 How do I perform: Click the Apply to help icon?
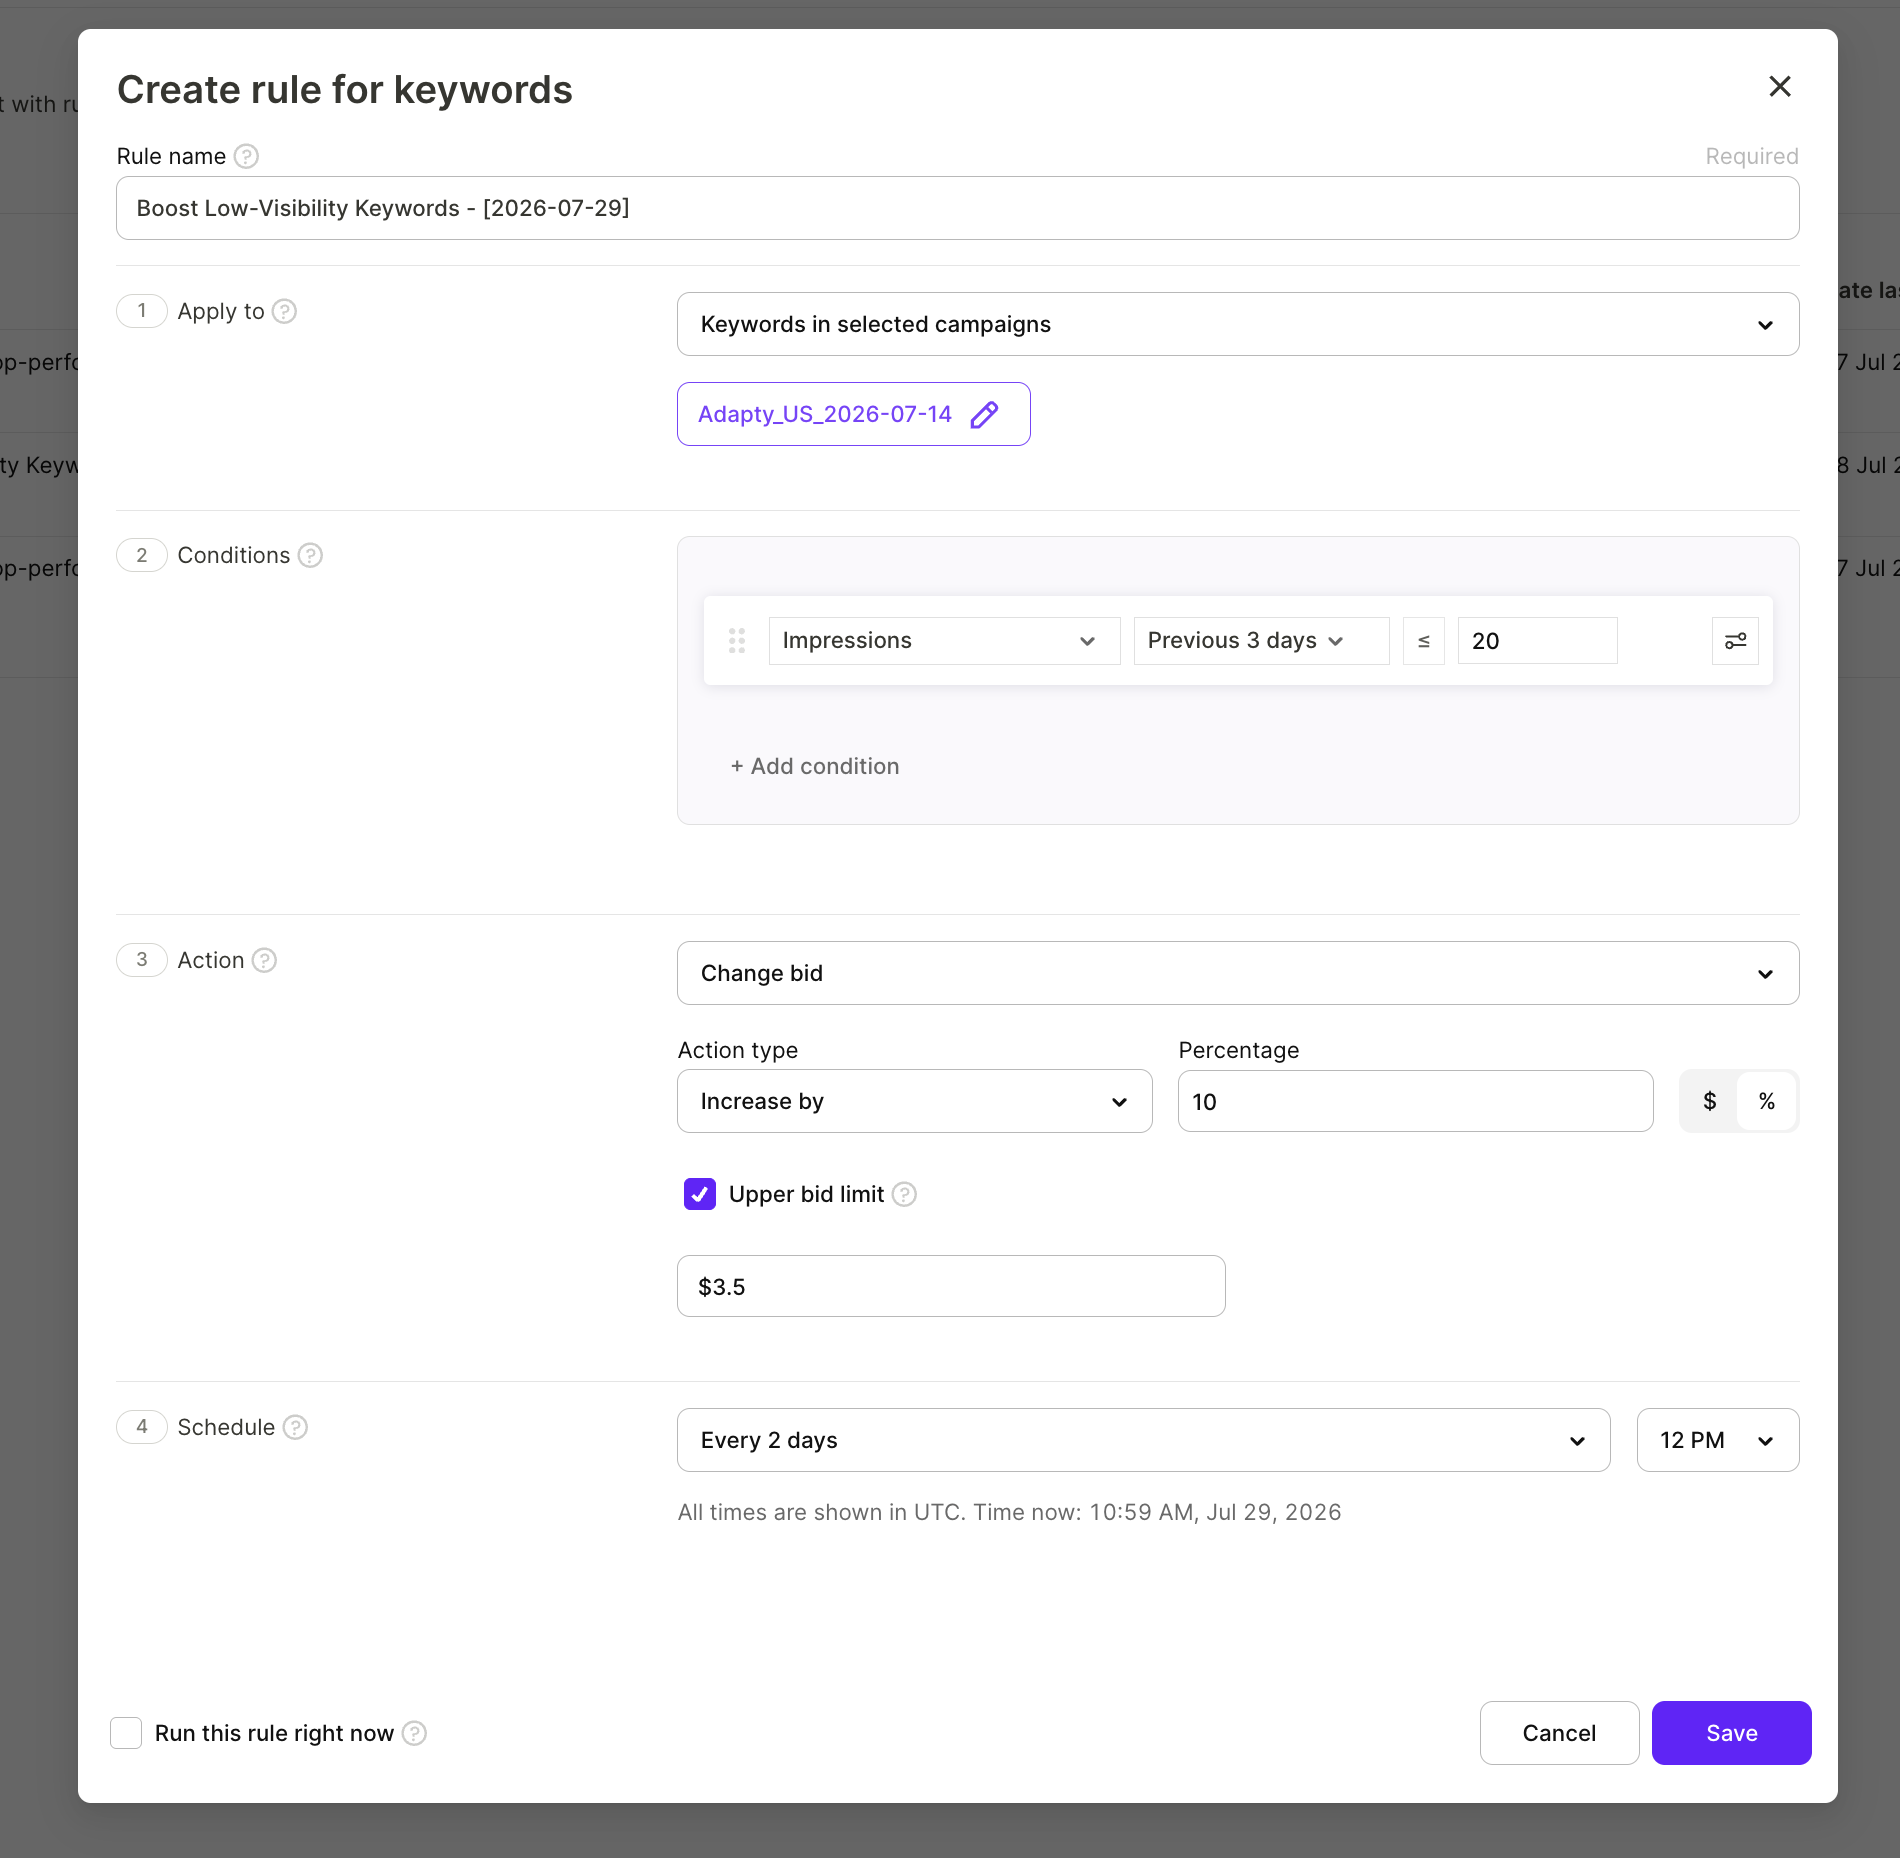point(284,311)
